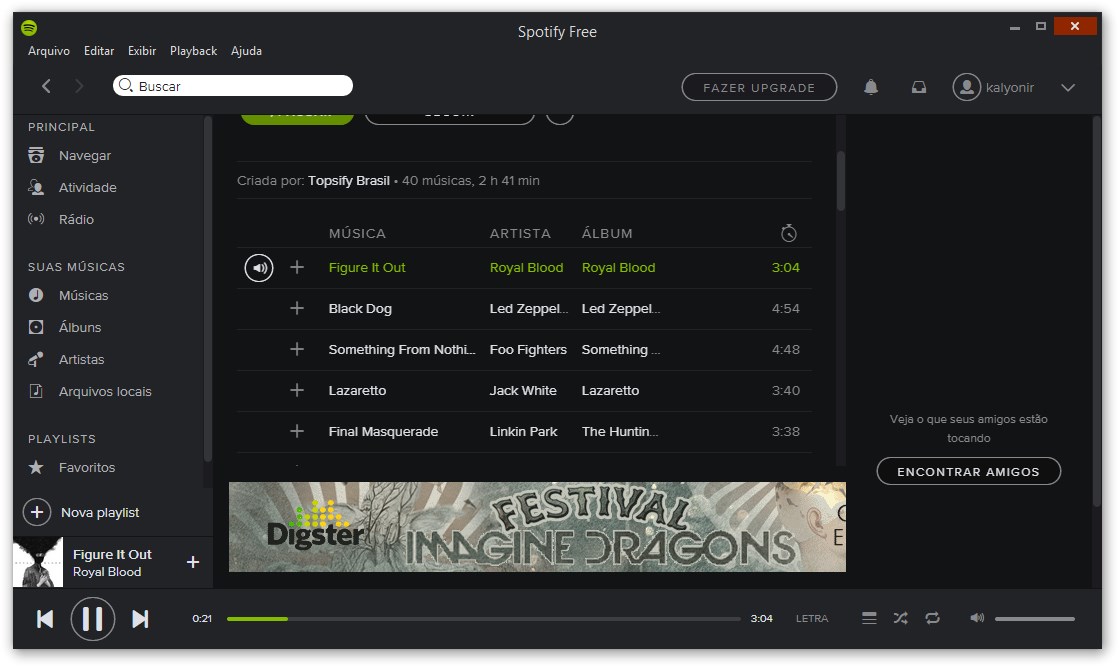Image resolution: width=1119 pixels, height=668 pixels.
Task: Sort by ARTISTA column header
Action: coord(520,233)
